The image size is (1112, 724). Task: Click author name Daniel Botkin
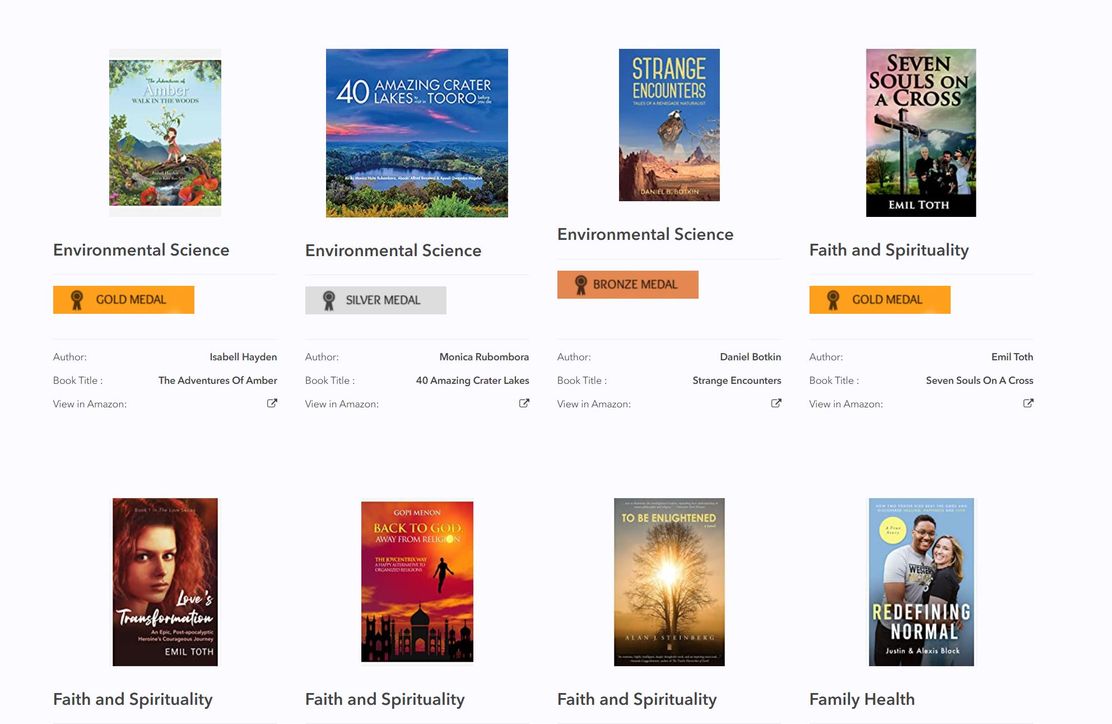(x=750, y=357)
